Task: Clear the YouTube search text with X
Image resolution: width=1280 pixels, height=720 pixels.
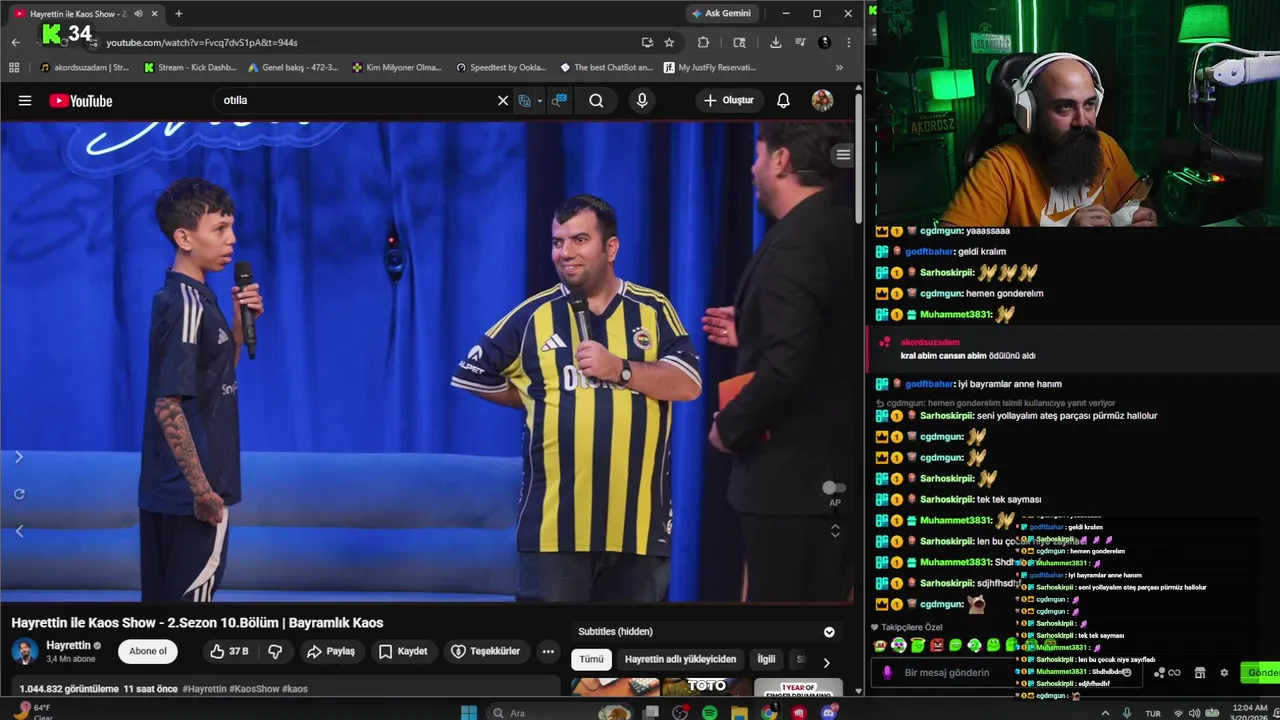Action: 503,100
